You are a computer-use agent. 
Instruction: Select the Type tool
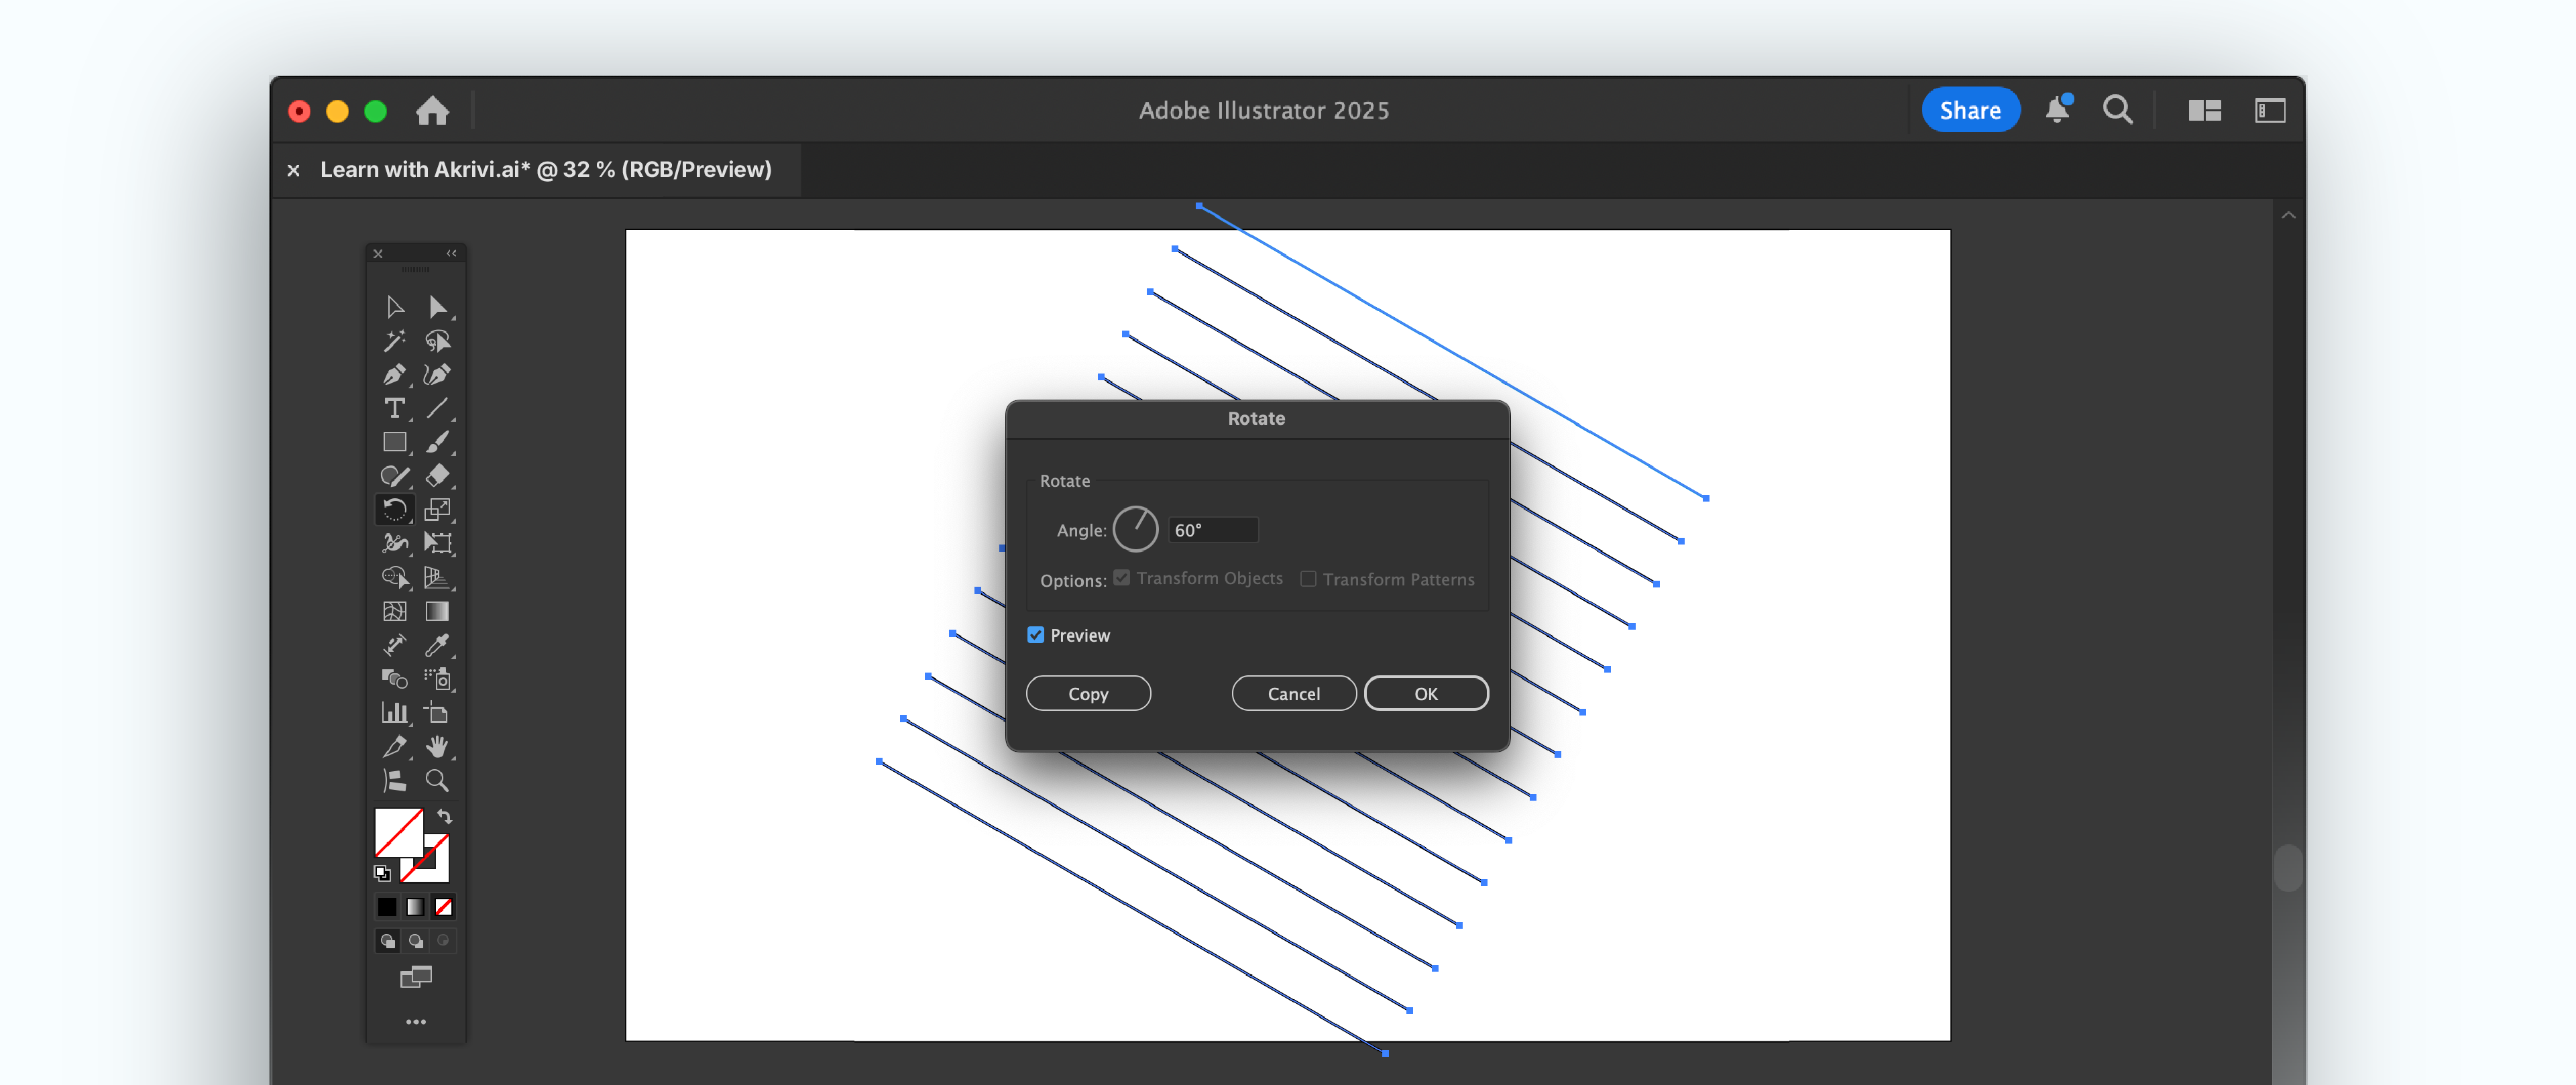coord(395,408)
